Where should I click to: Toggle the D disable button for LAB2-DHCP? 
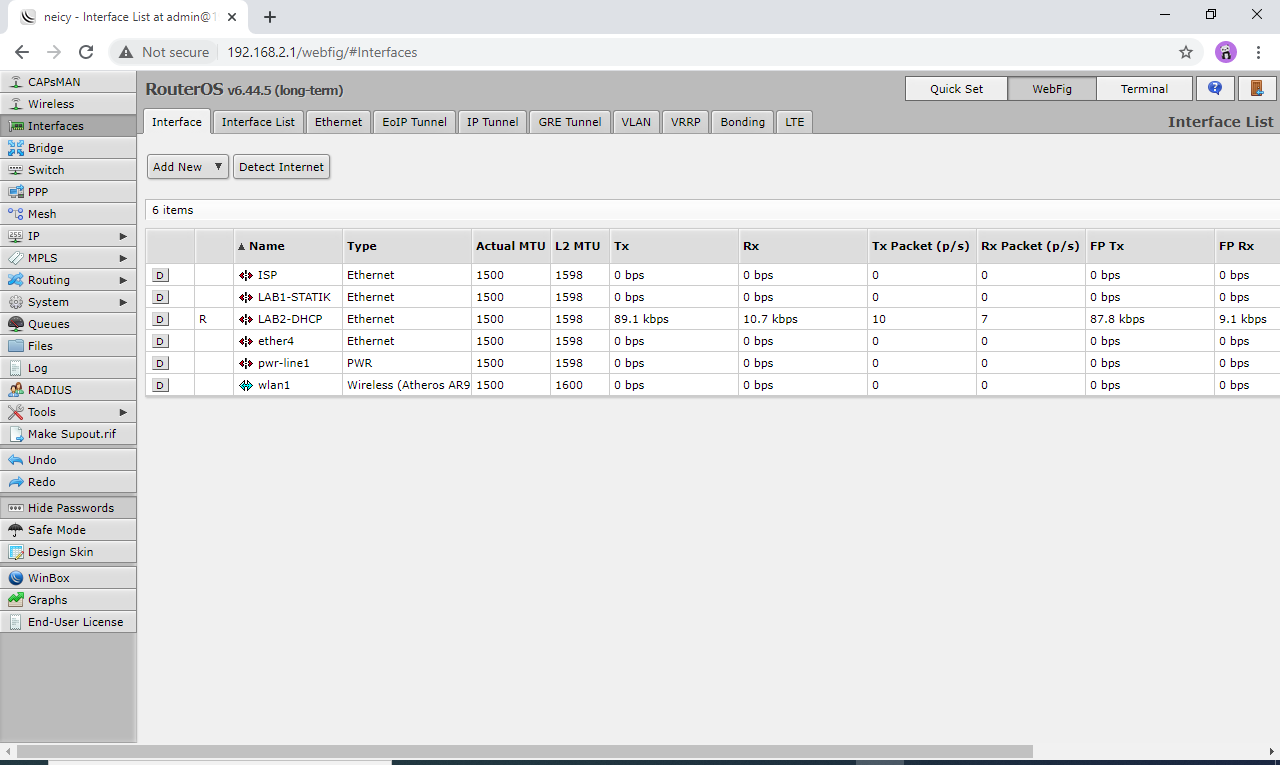click(x=160, y=319)
